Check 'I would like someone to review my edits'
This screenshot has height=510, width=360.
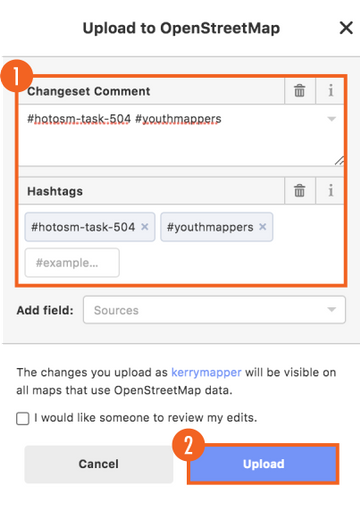(x=23, y=418)
